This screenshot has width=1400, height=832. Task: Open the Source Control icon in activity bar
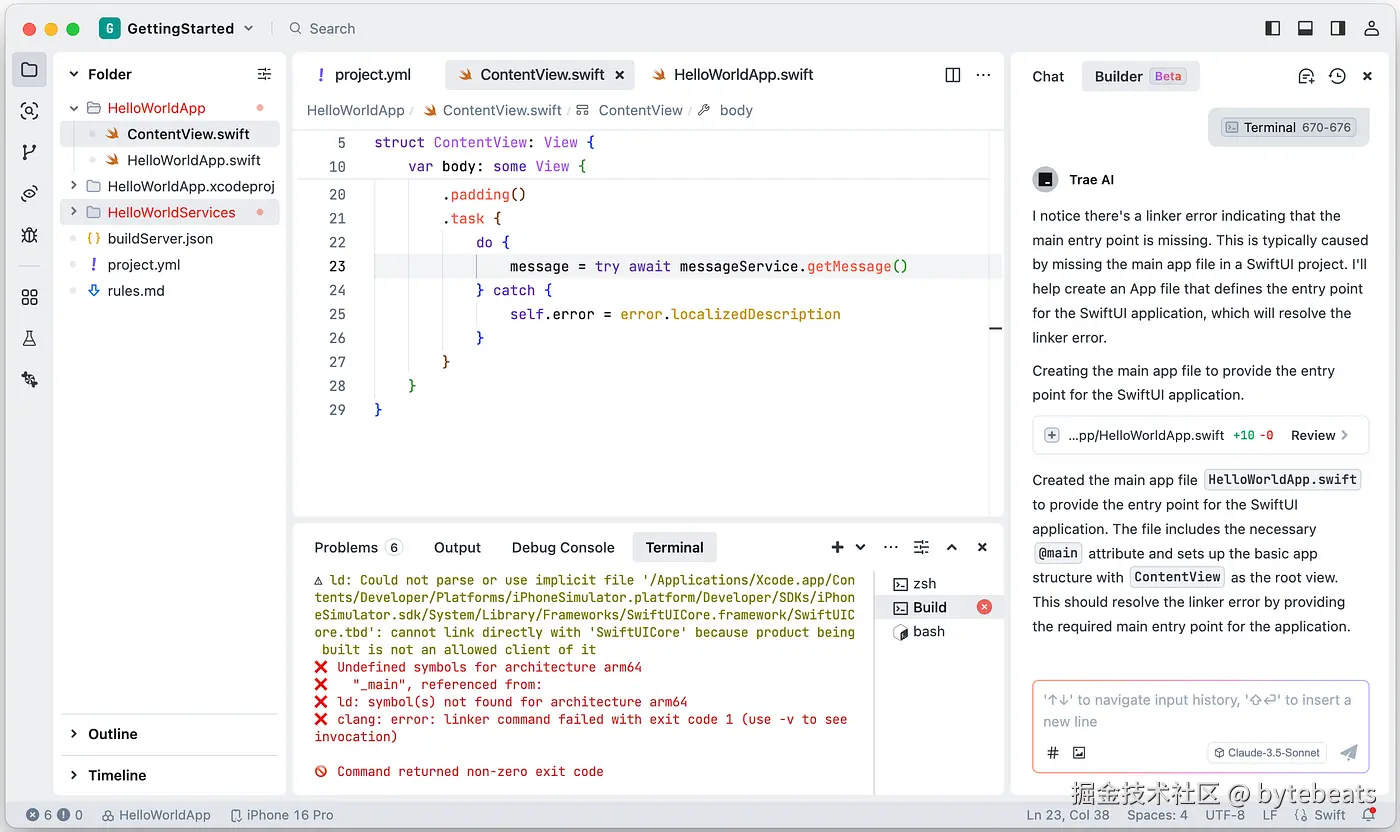[29, 152]
